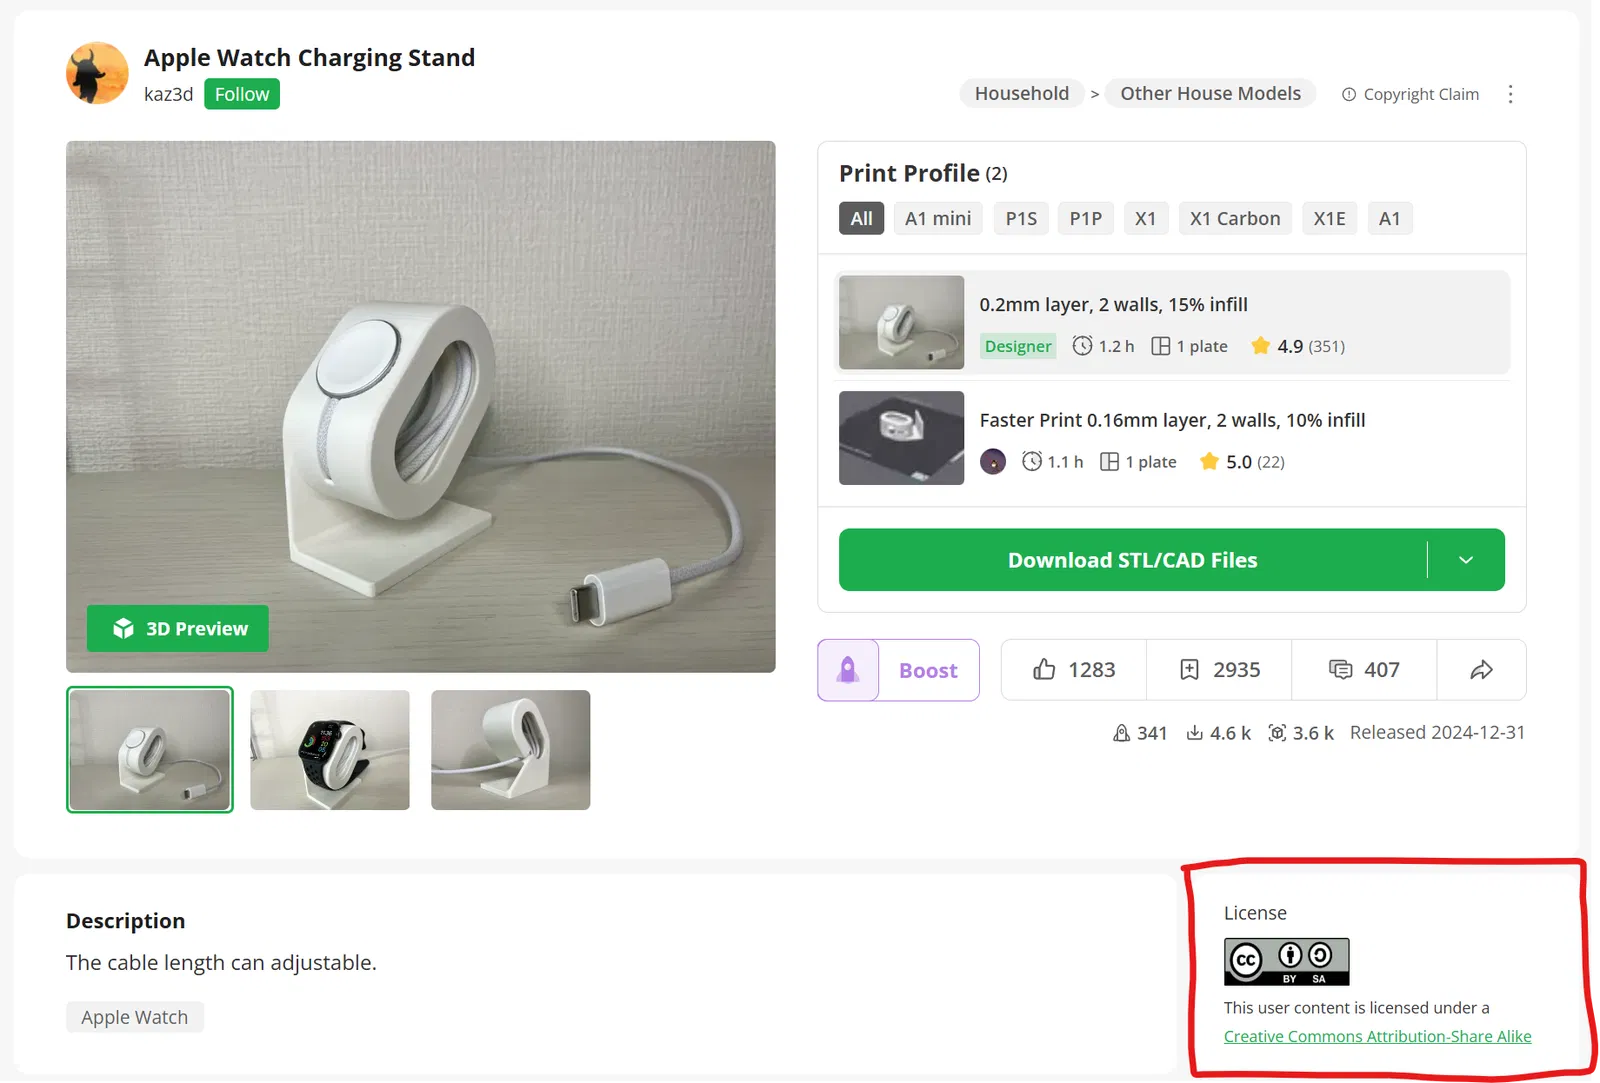Expand the download options dropdown arrow
The width and height of the screenshot is (1600, 1083).
coord(1465,560)
